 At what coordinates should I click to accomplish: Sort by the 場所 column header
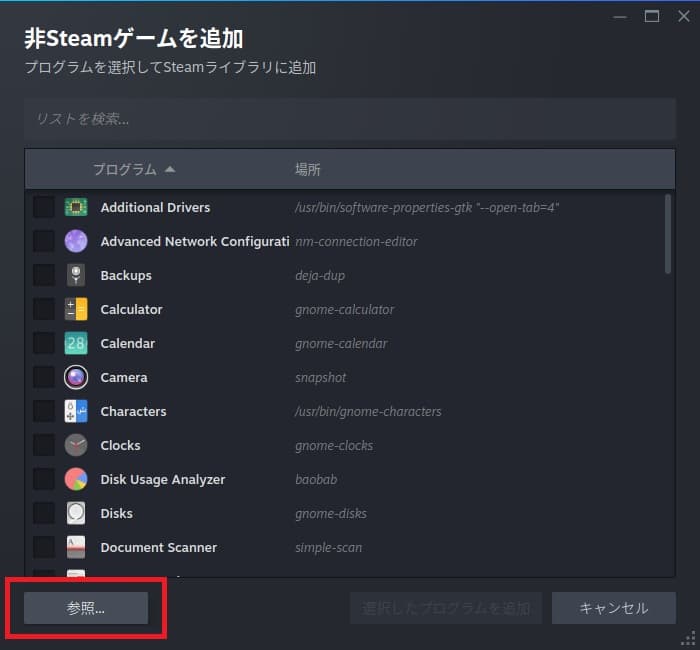coord(308,169)
